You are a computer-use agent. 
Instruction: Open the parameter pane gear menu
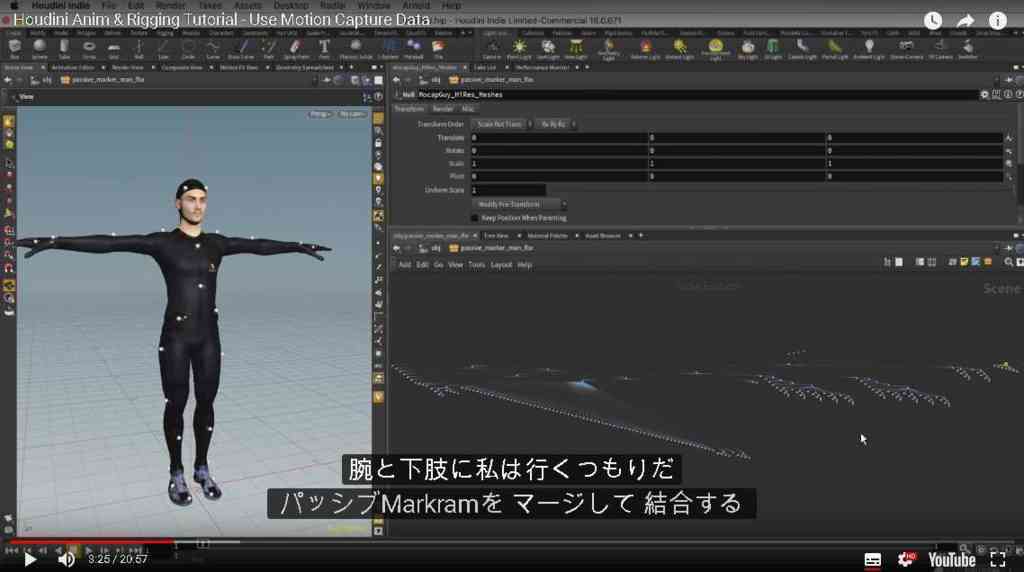[984, 95]
